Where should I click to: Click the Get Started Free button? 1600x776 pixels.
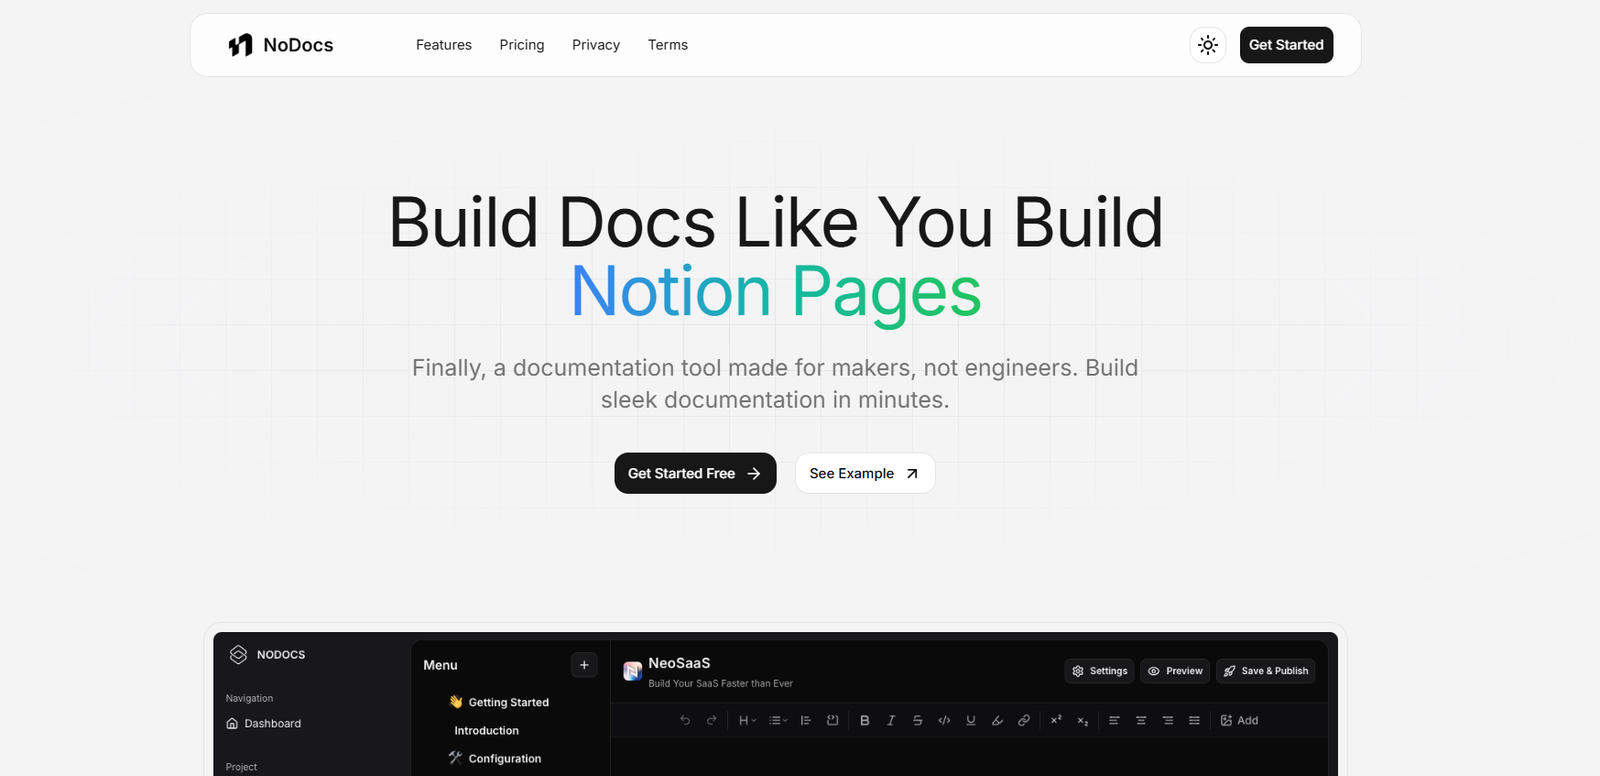(x=695, y=473)
